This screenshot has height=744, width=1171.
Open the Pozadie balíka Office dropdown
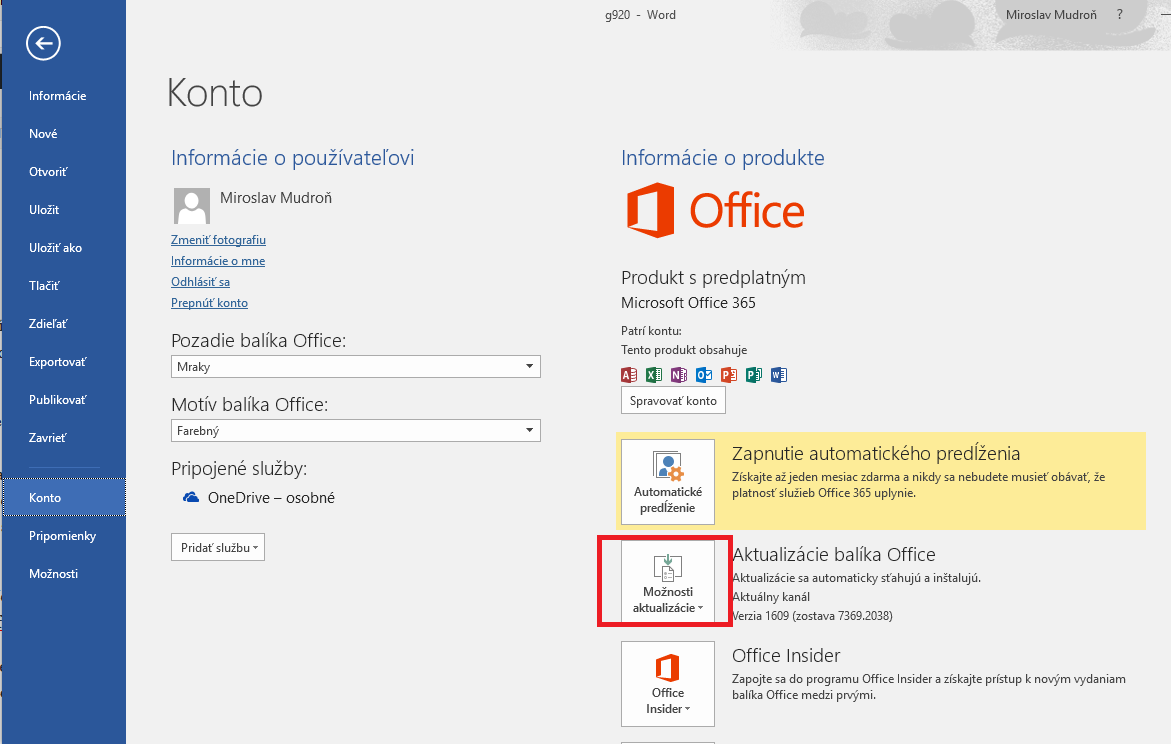(355, 367)
